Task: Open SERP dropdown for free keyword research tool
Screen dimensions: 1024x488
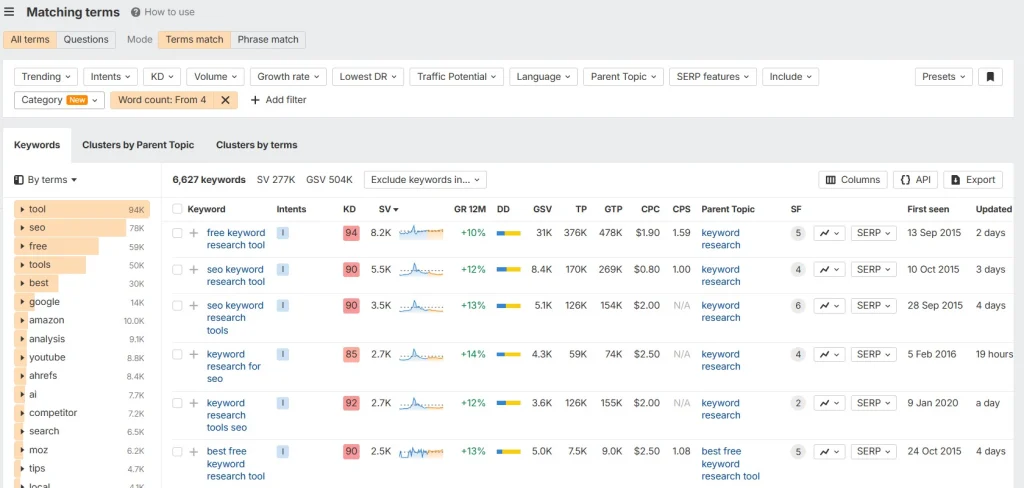Action: (874, 233)
